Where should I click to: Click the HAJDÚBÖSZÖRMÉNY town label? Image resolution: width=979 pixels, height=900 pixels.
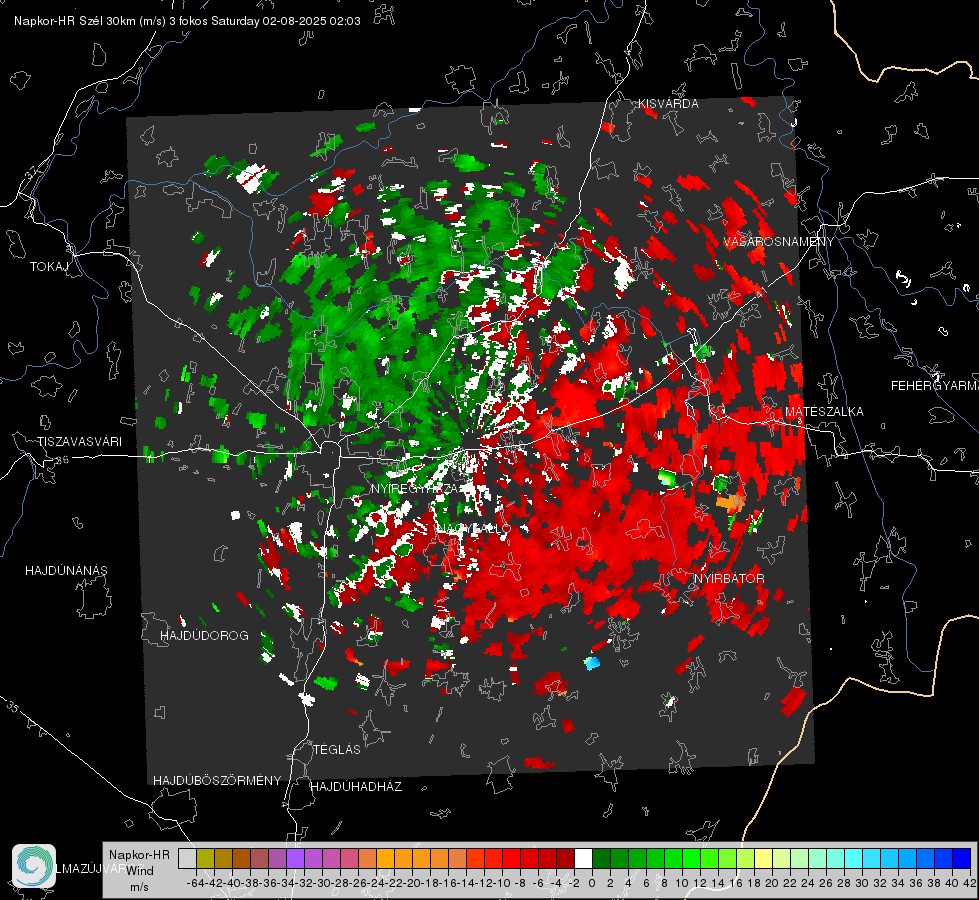[217, 781]
